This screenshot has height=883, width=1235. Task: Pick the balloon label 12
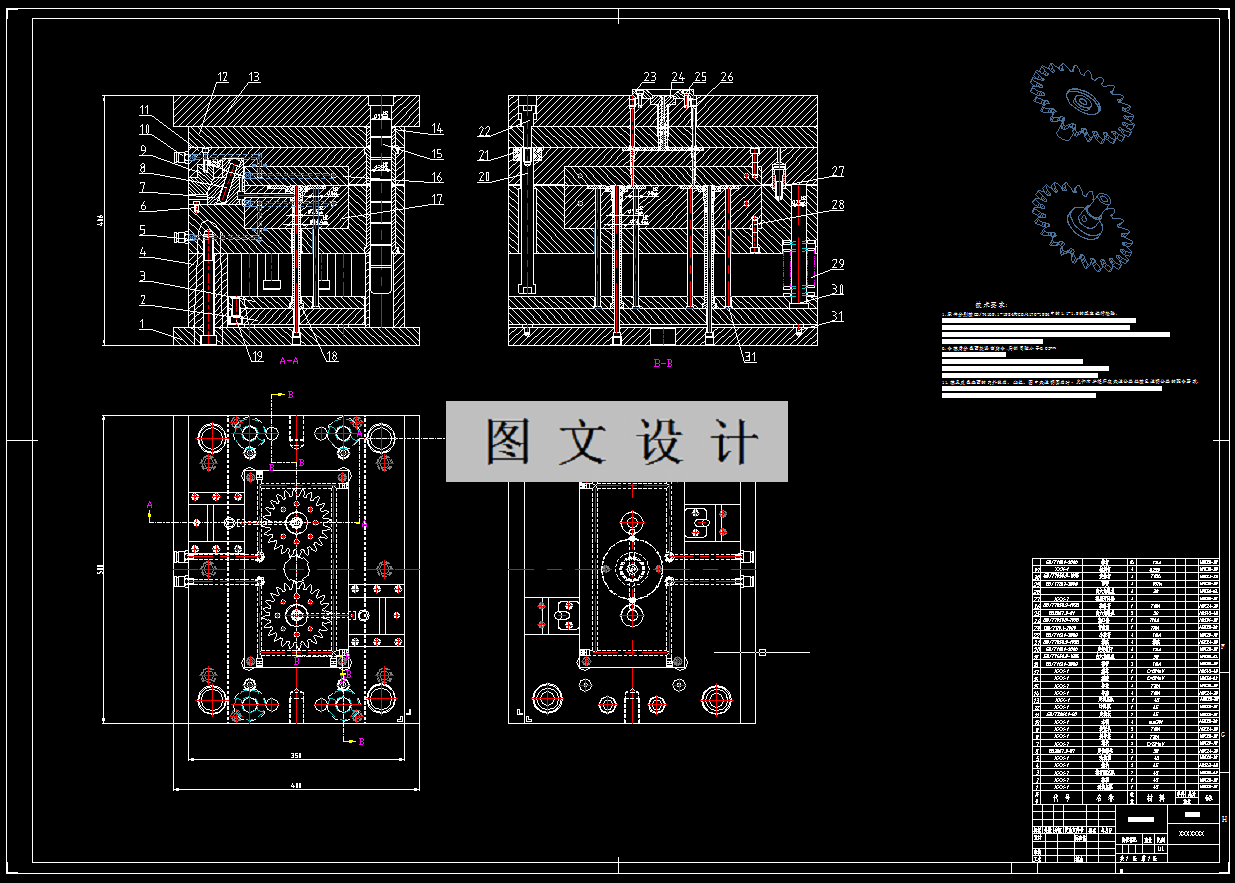click(222, 77)
